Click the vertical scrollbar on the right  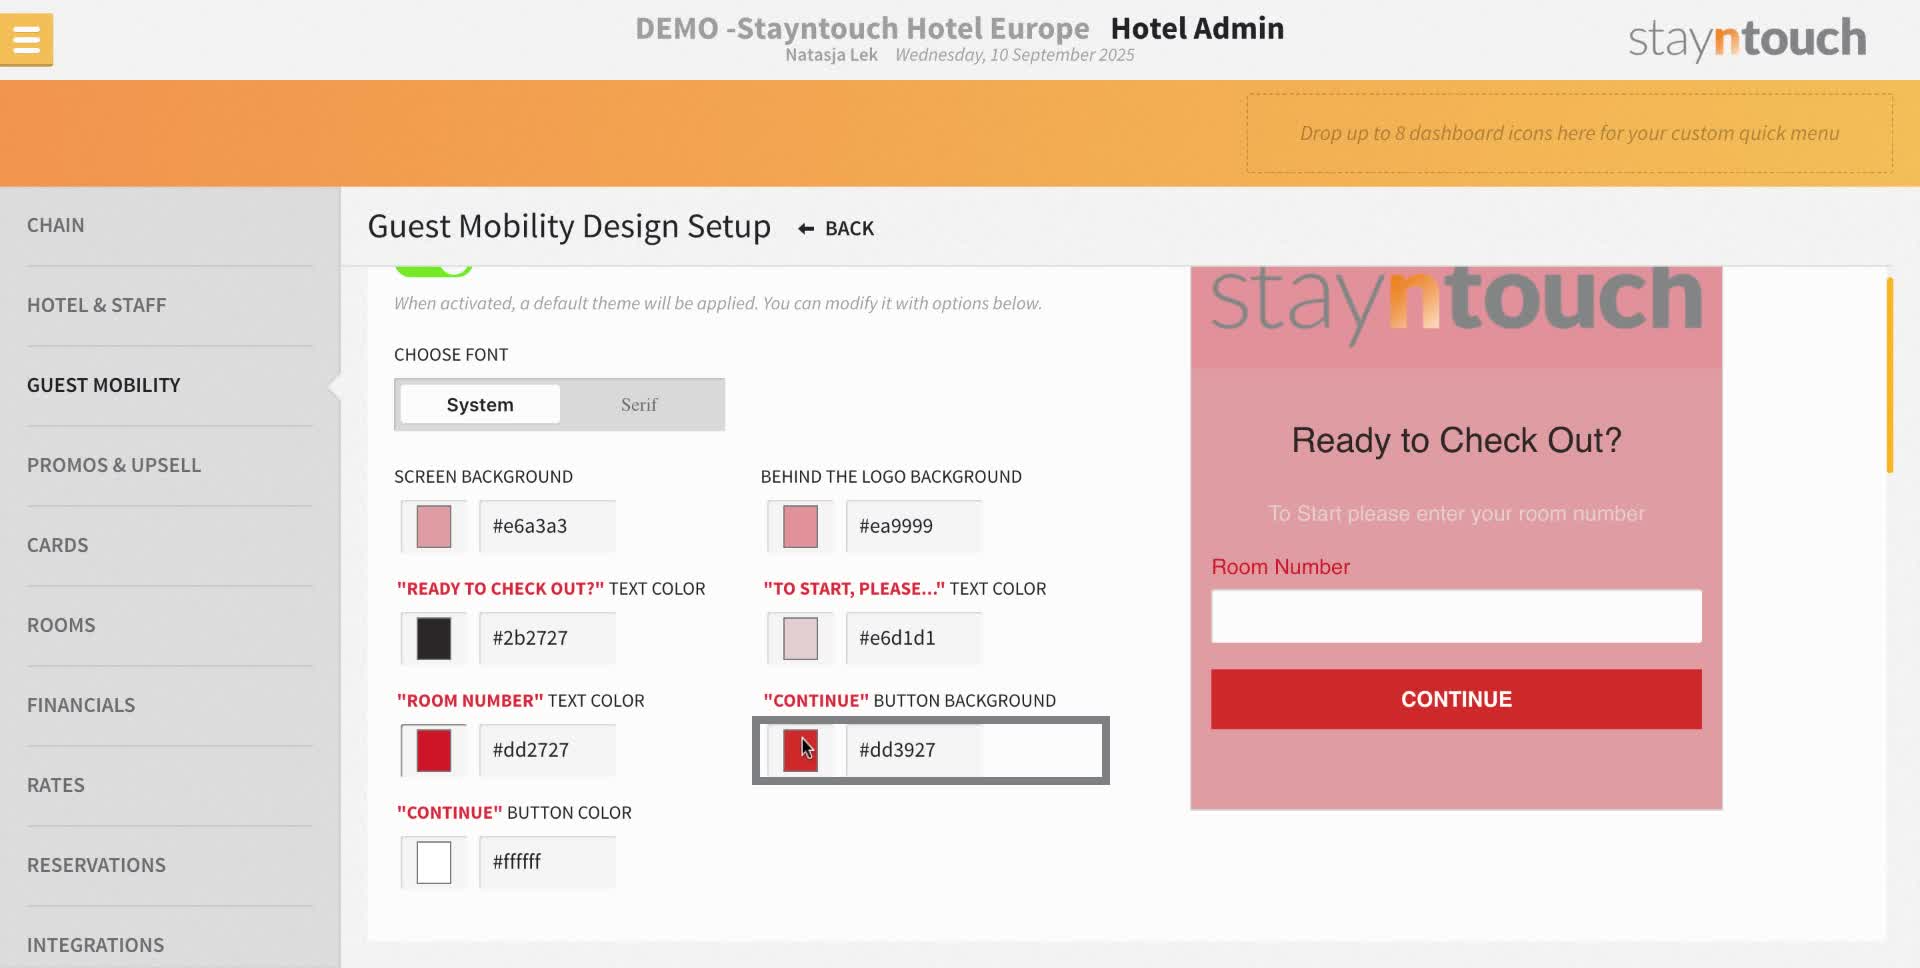pyautogui.click(x=1890, y=375)
